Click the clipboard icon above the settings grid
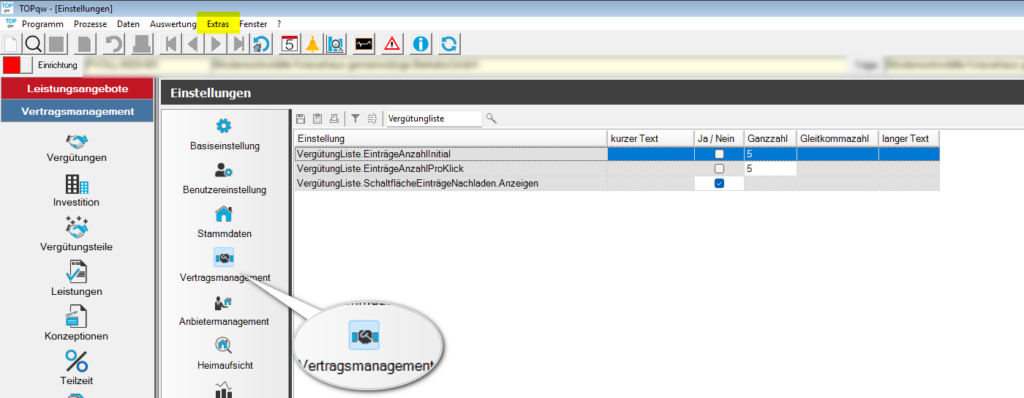Screen dimensions: 1024x398 pyautogui.click(x=317, y=118)
